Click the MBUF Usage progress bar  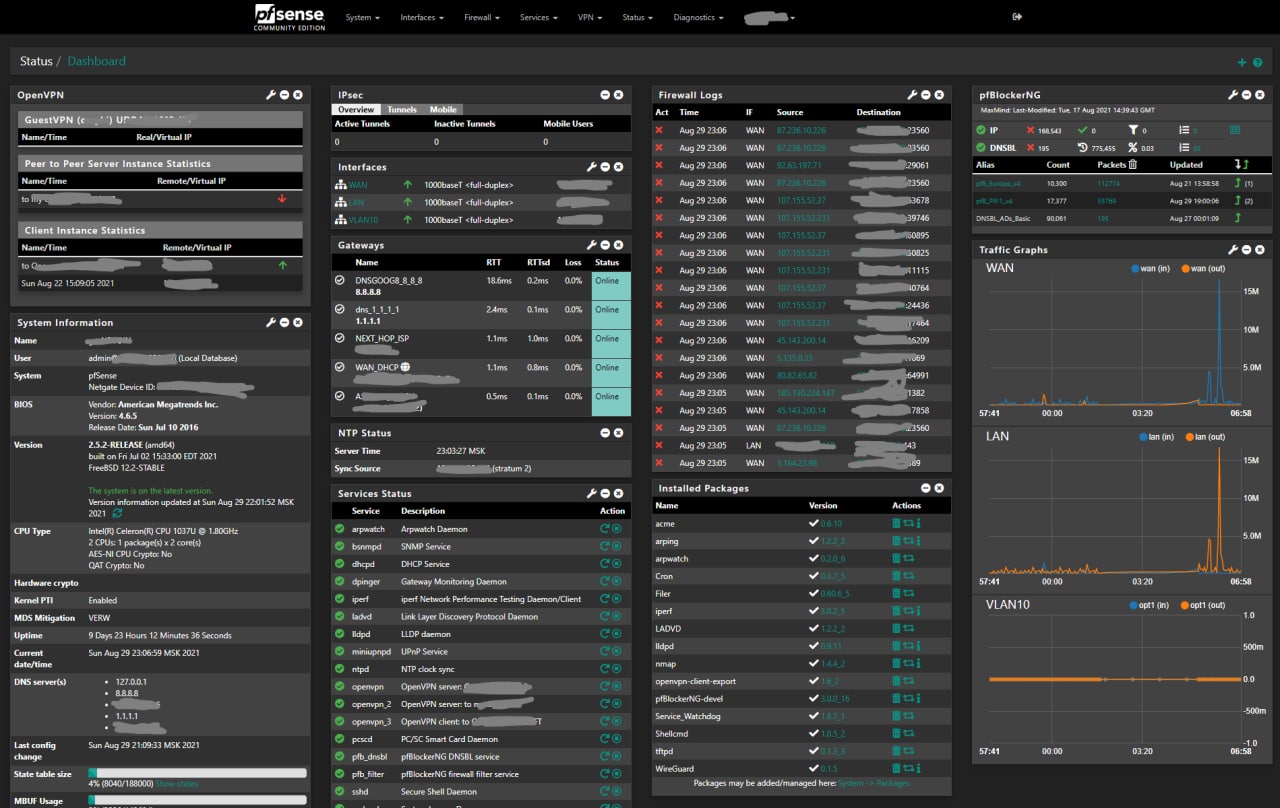point(197,801)
